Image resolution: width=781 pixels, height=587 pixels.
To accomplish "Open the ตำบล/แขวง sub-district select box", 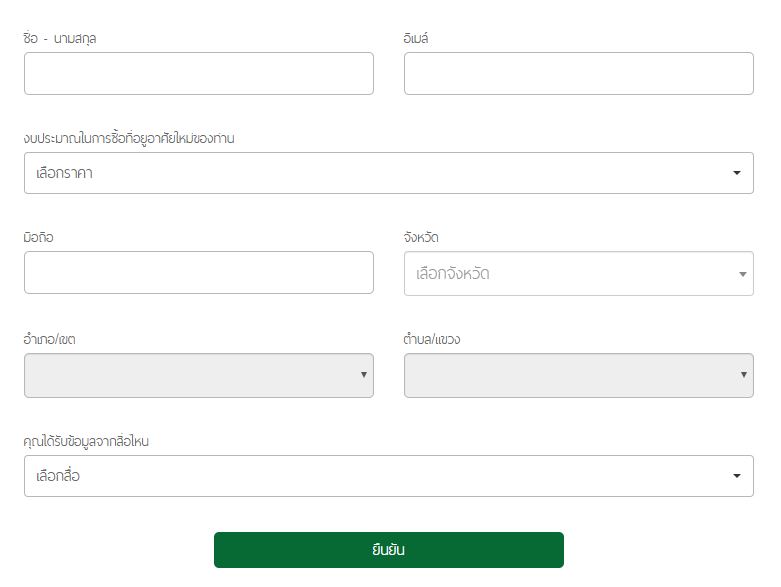I will [x=578, y=375].
